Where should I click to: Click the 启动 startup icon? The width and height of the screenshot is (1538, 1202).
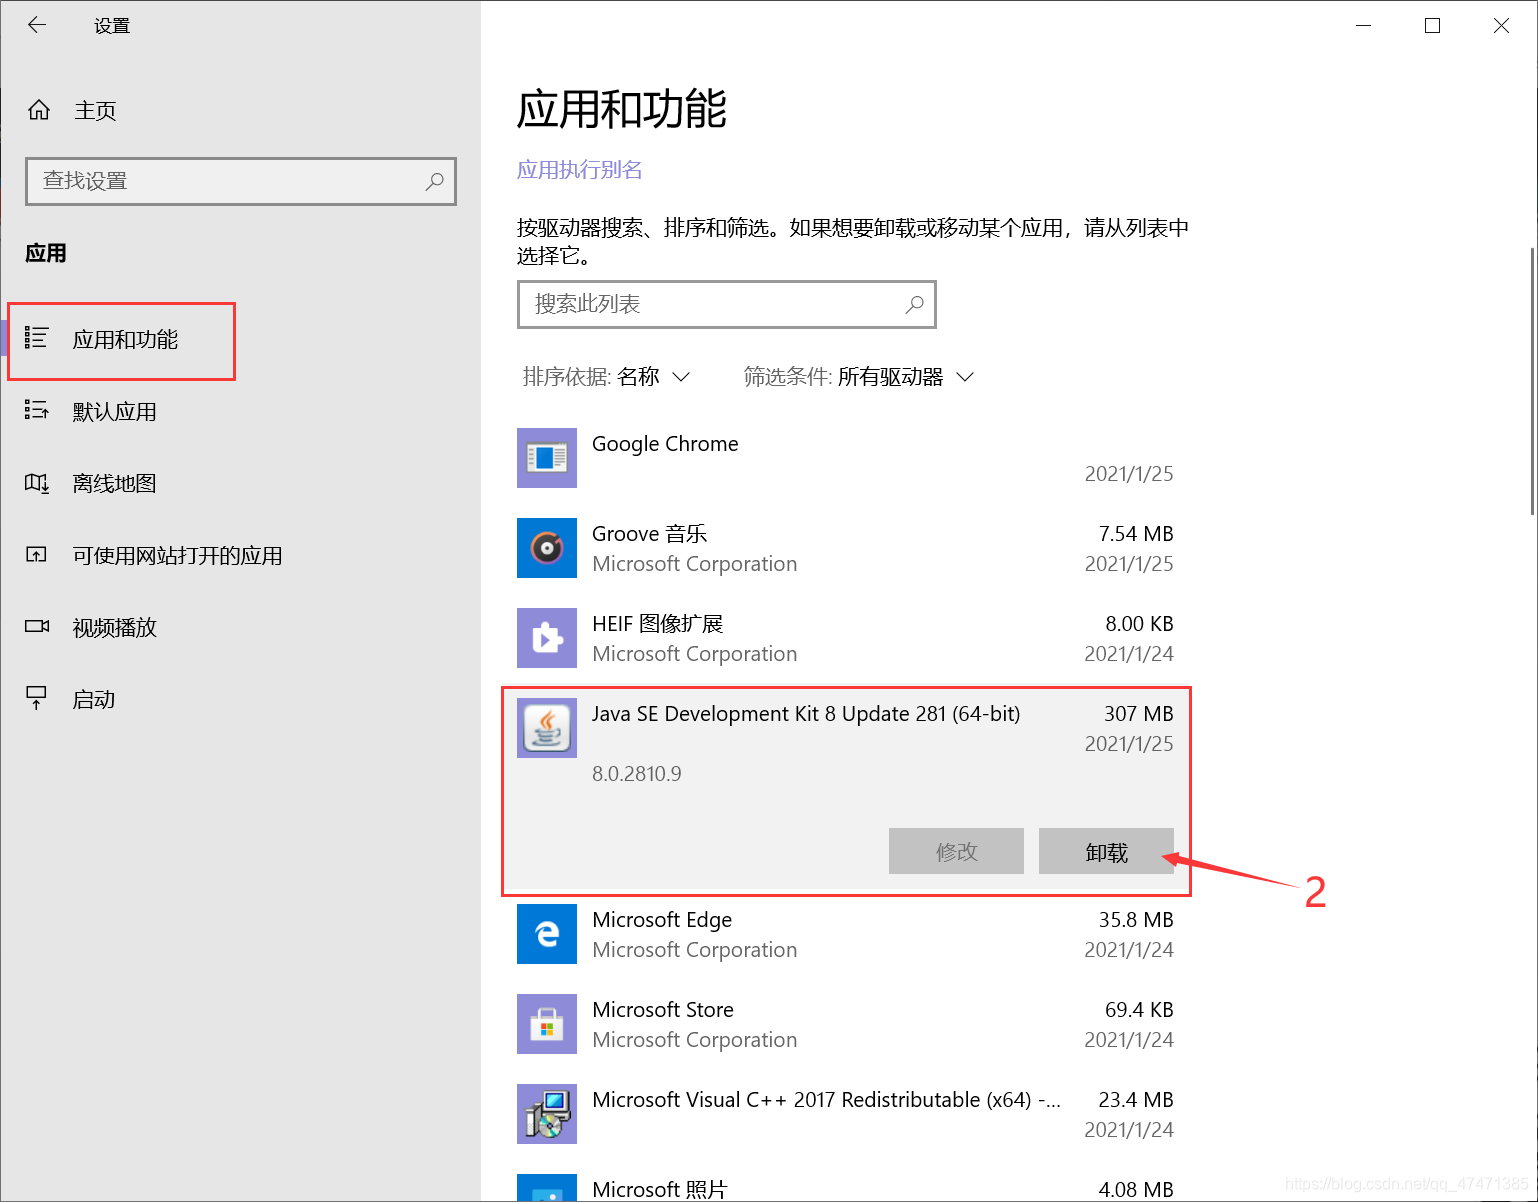(x=37, y=698)
